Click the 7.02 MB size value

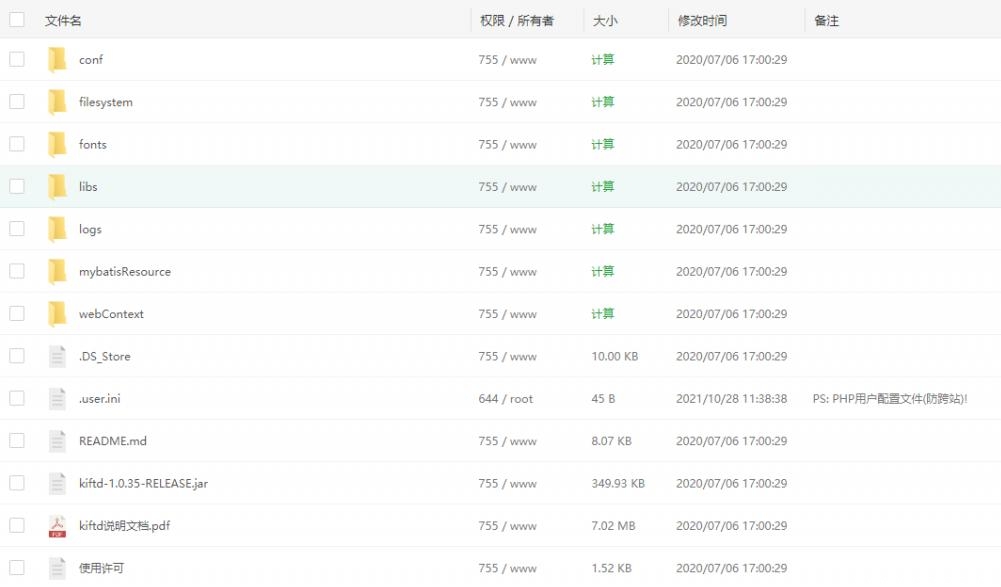tap(613, 526)
